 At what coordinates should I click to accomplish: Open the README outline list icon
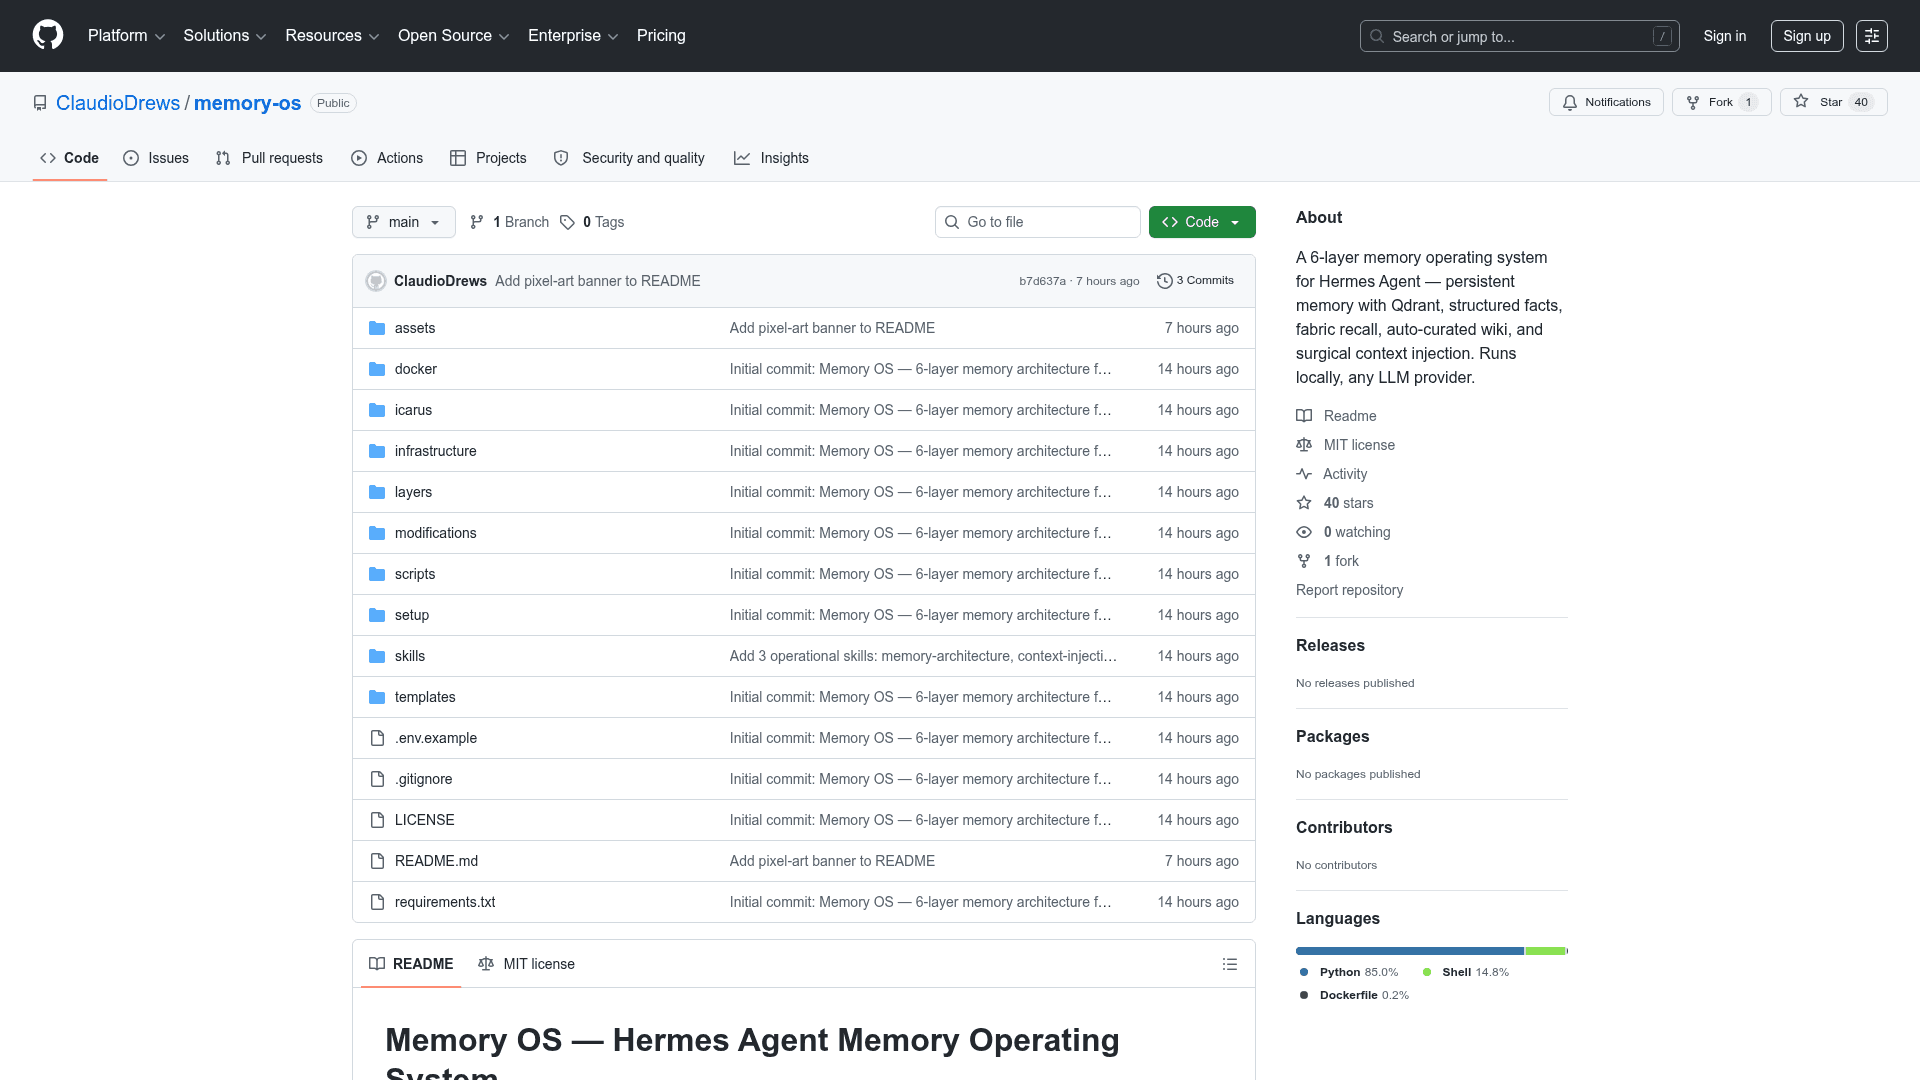pyautogui.click(x=1230, y=964)
